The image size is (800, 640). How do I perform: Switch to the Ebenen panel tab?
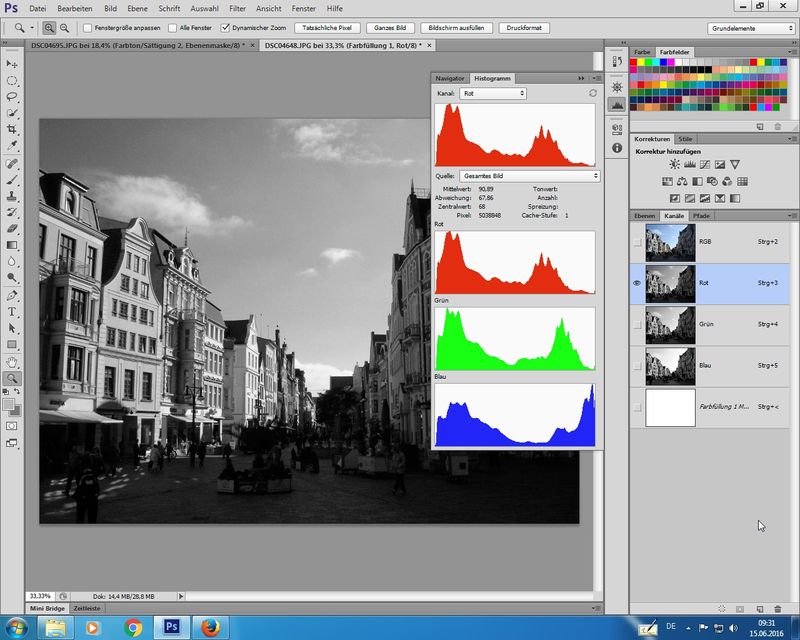point(645,216)
